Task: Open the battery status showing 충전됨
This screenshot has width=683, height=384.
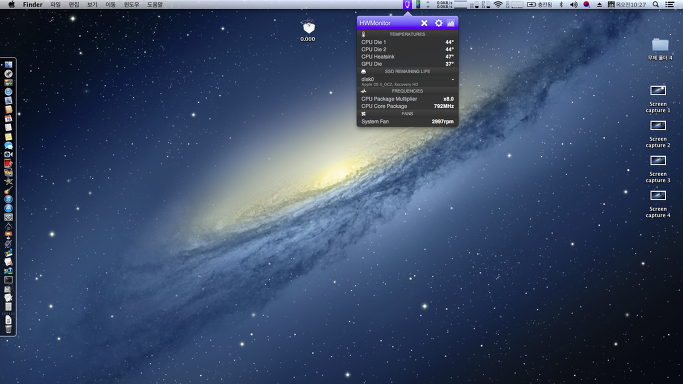Action: point(540,4)
